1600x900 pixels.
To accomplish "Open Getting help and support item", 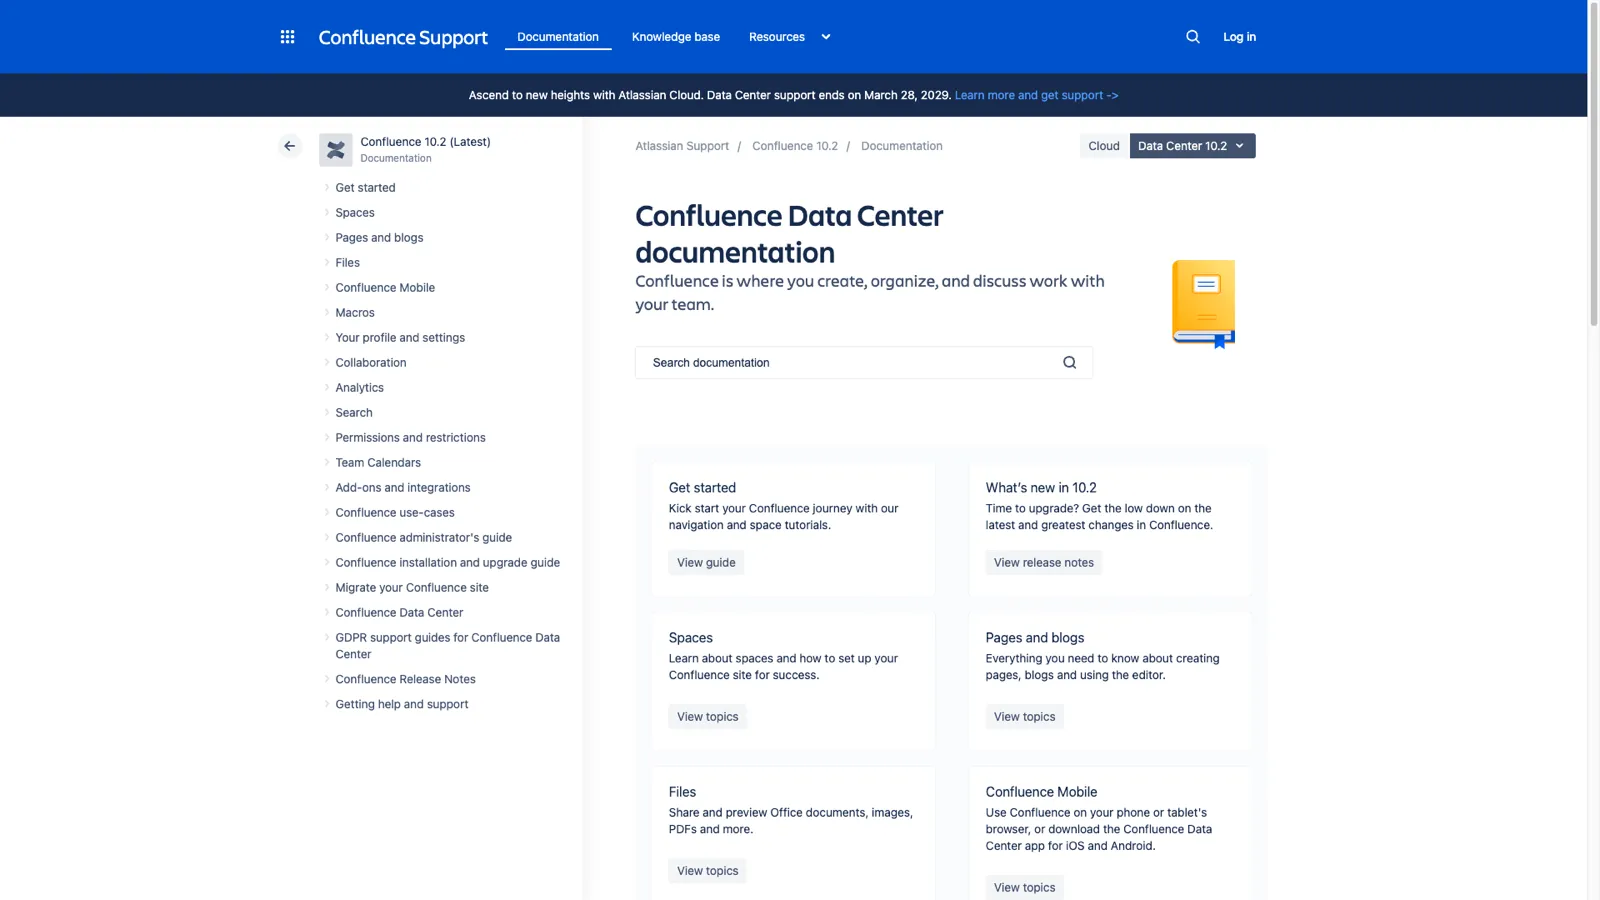I will 401,704.
